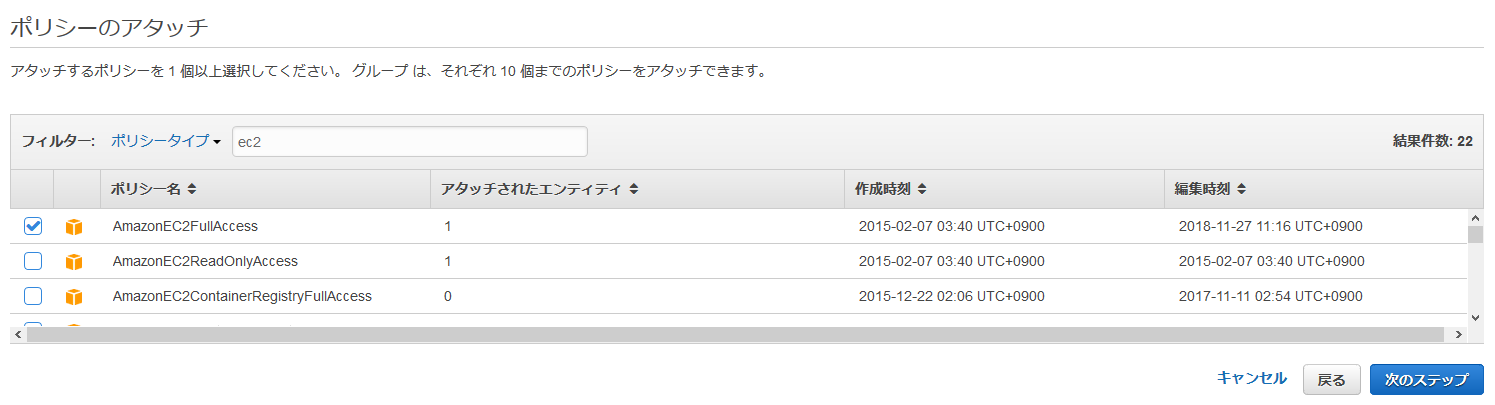Uncheck the AmazonEC2FullAccess policy checkbox
The width and height of the screenshot is (1495, 405).
pos(33,227)
